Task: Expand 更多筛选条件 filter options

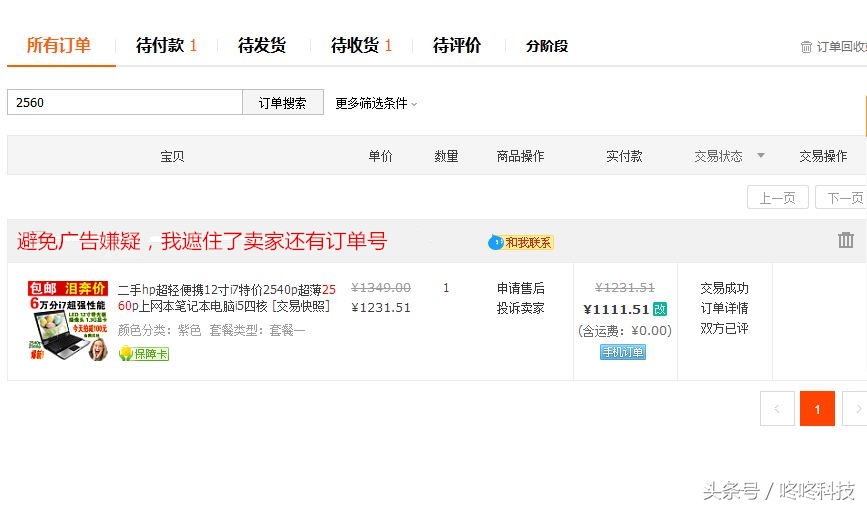Action: click(x=376, y=103)
